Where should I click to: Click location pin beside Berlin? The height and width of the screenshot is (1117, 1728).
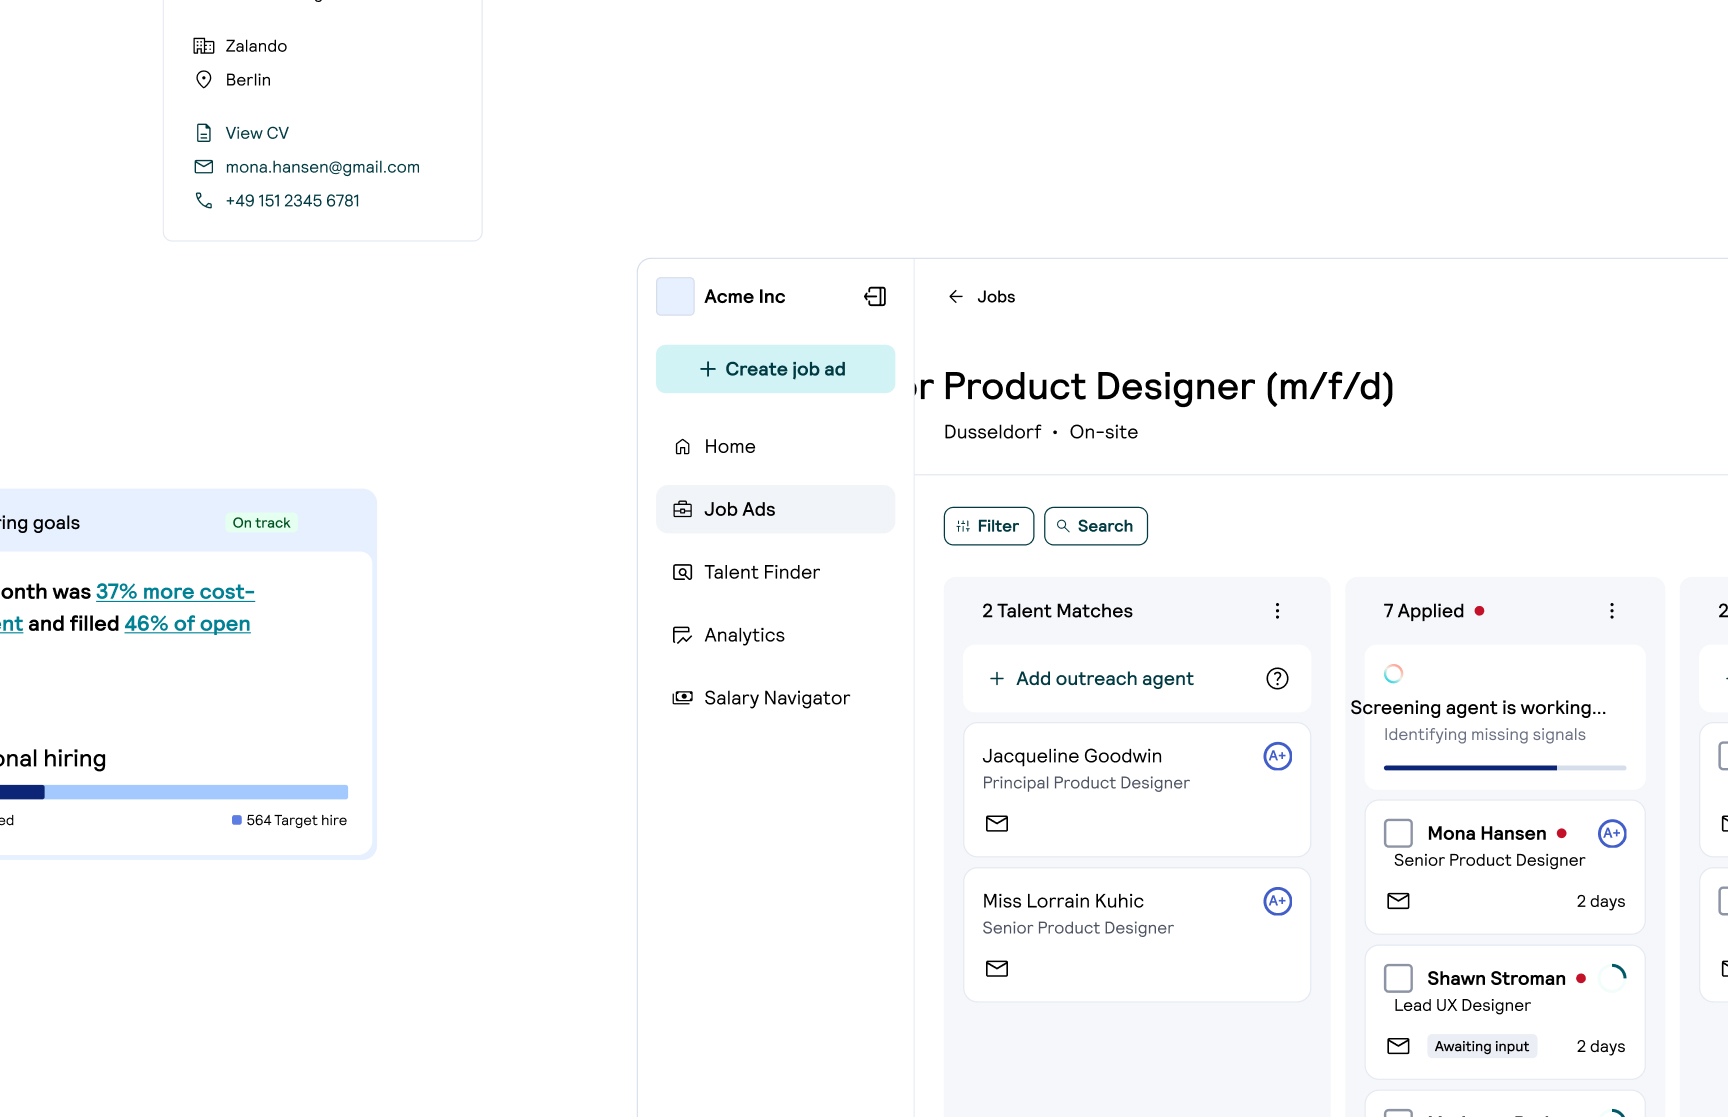tap(204, 80)
